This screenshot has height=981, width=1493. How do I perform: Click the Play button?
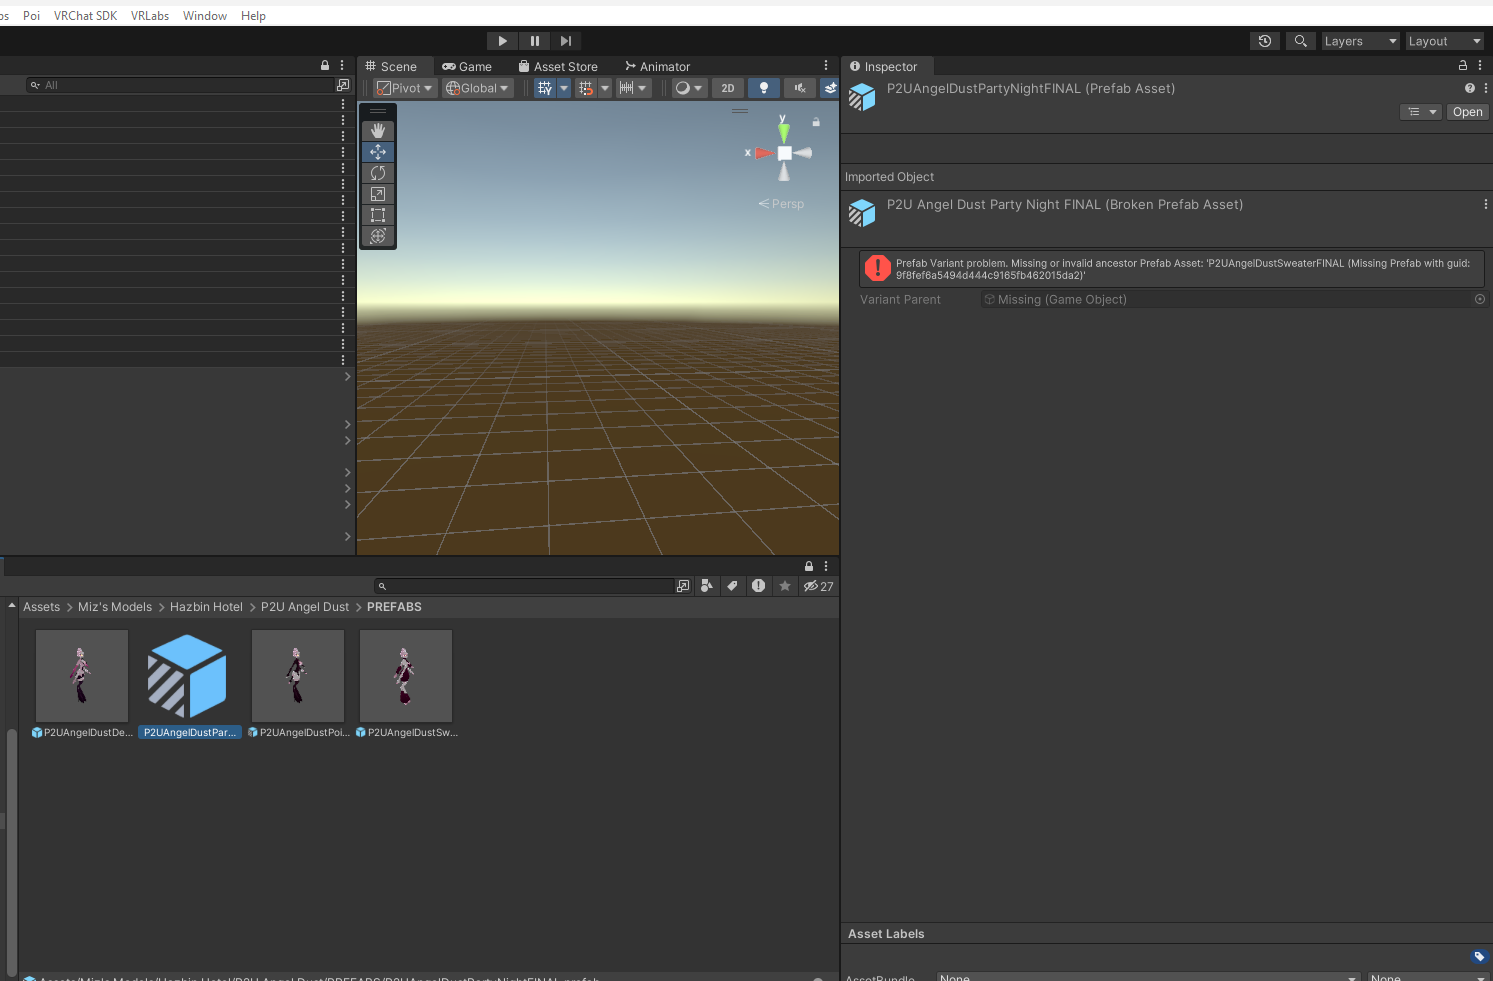coord(503,41)
